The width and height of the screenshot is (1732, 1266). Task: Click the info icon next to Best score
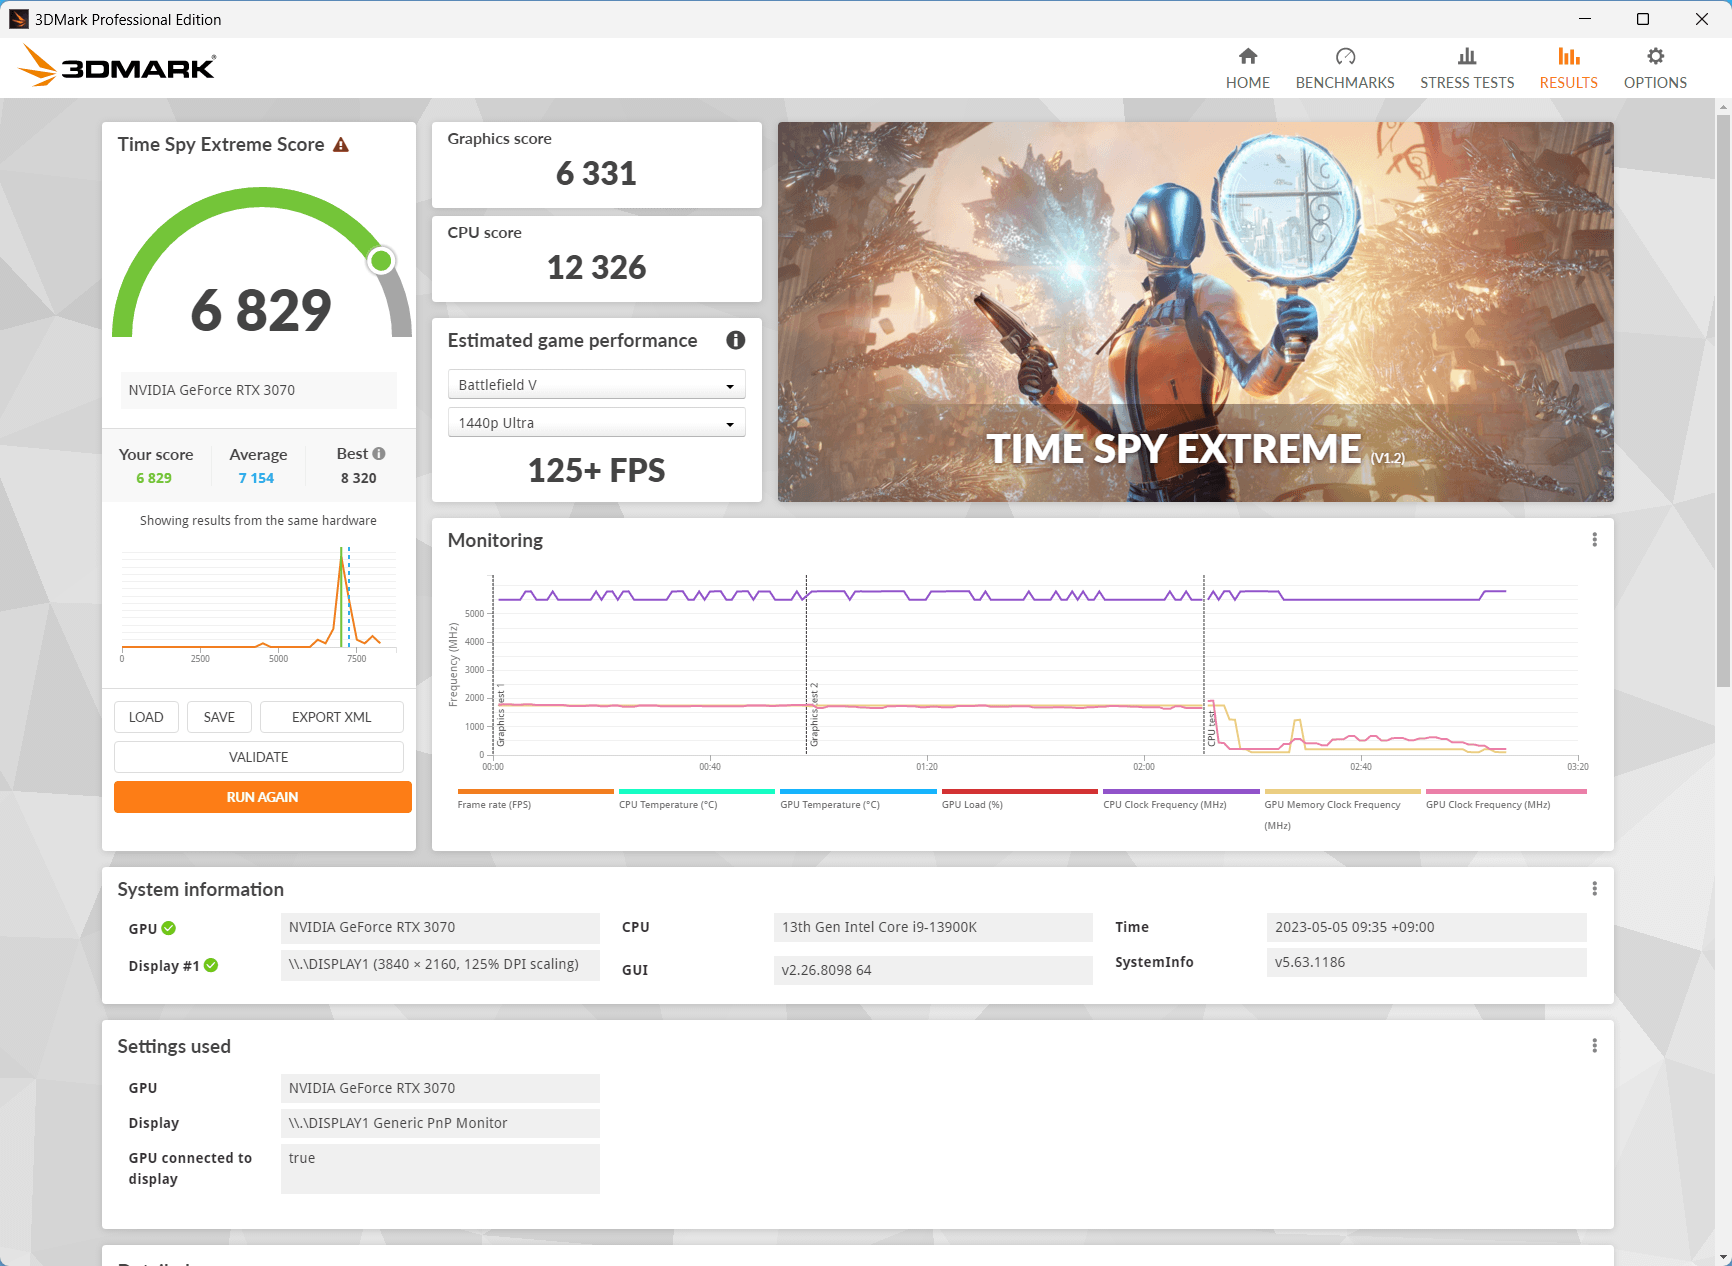coord(379,454)
